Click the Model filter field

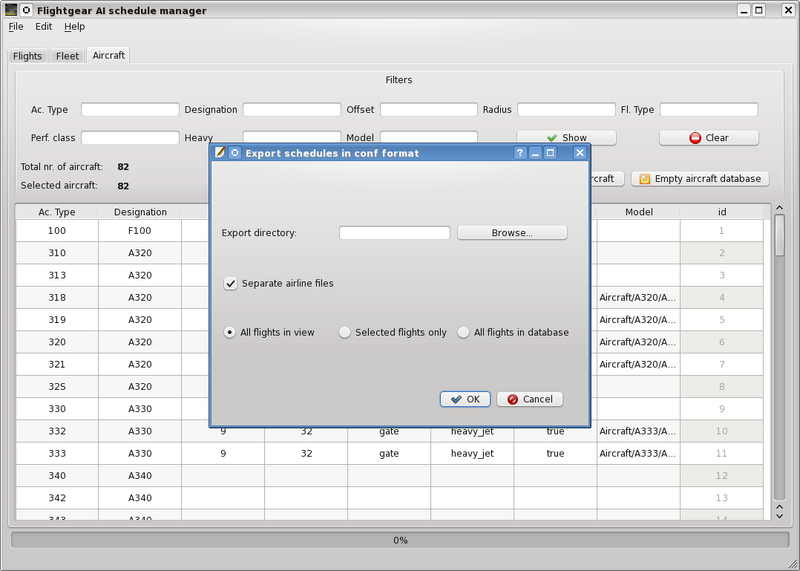point(429,137)
